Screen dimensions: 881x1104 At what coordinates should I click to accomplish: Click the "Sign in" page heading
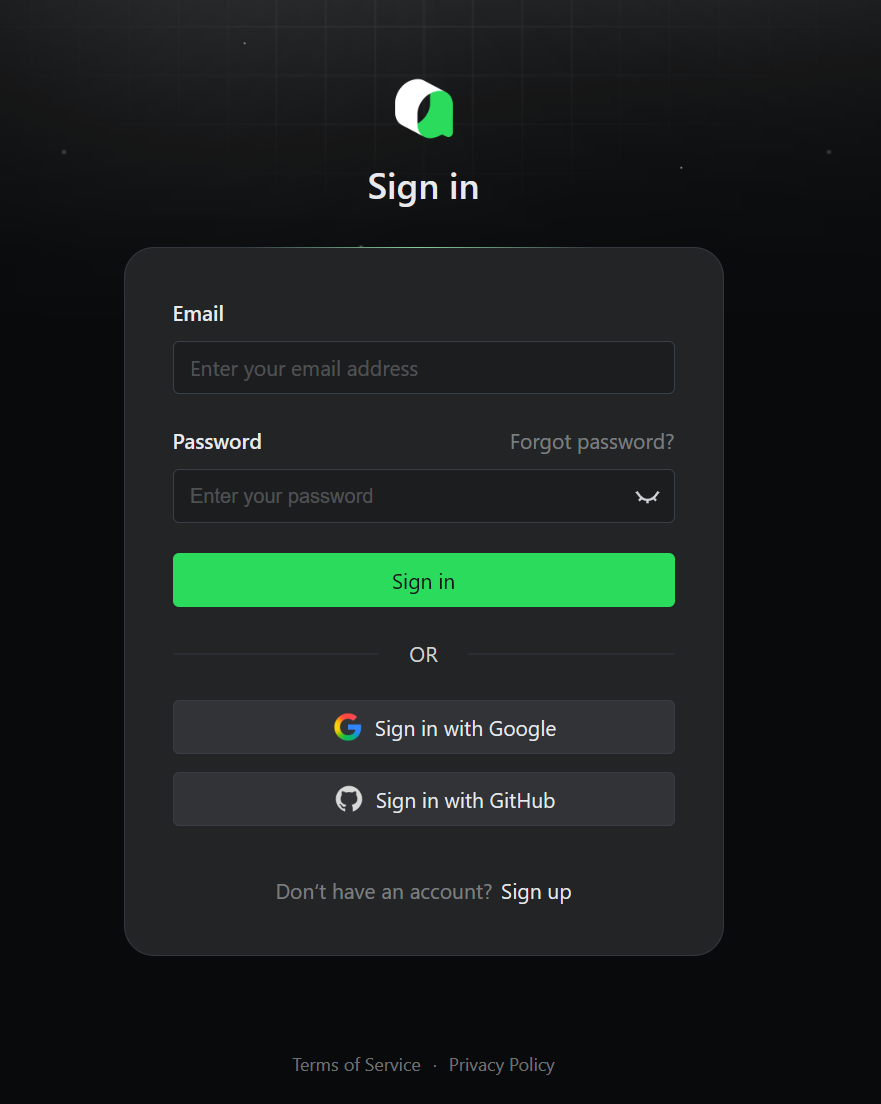[423, 187]
